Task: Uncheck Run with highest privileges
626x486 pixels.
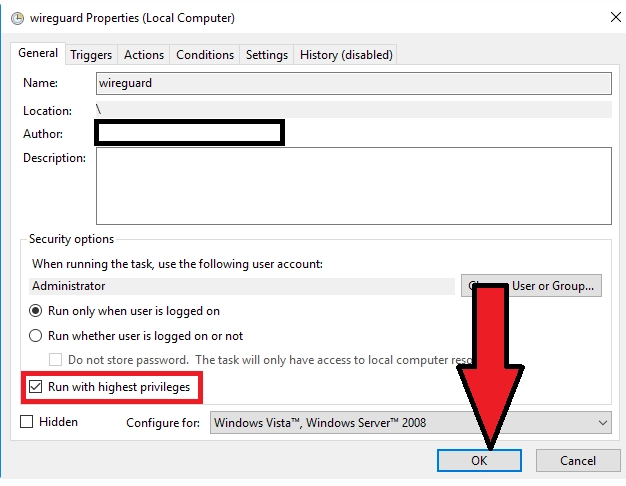Action: pyautogui.click(x=37, y=387)
